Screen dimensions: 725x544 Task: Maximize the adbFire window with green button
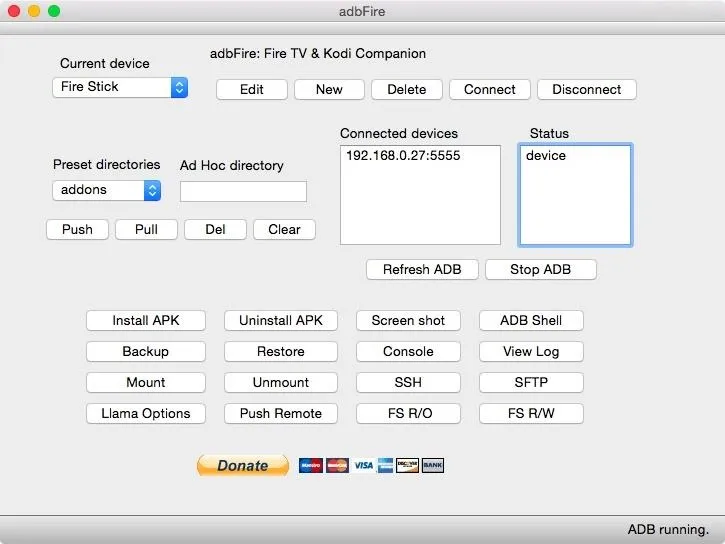(54, 11)
